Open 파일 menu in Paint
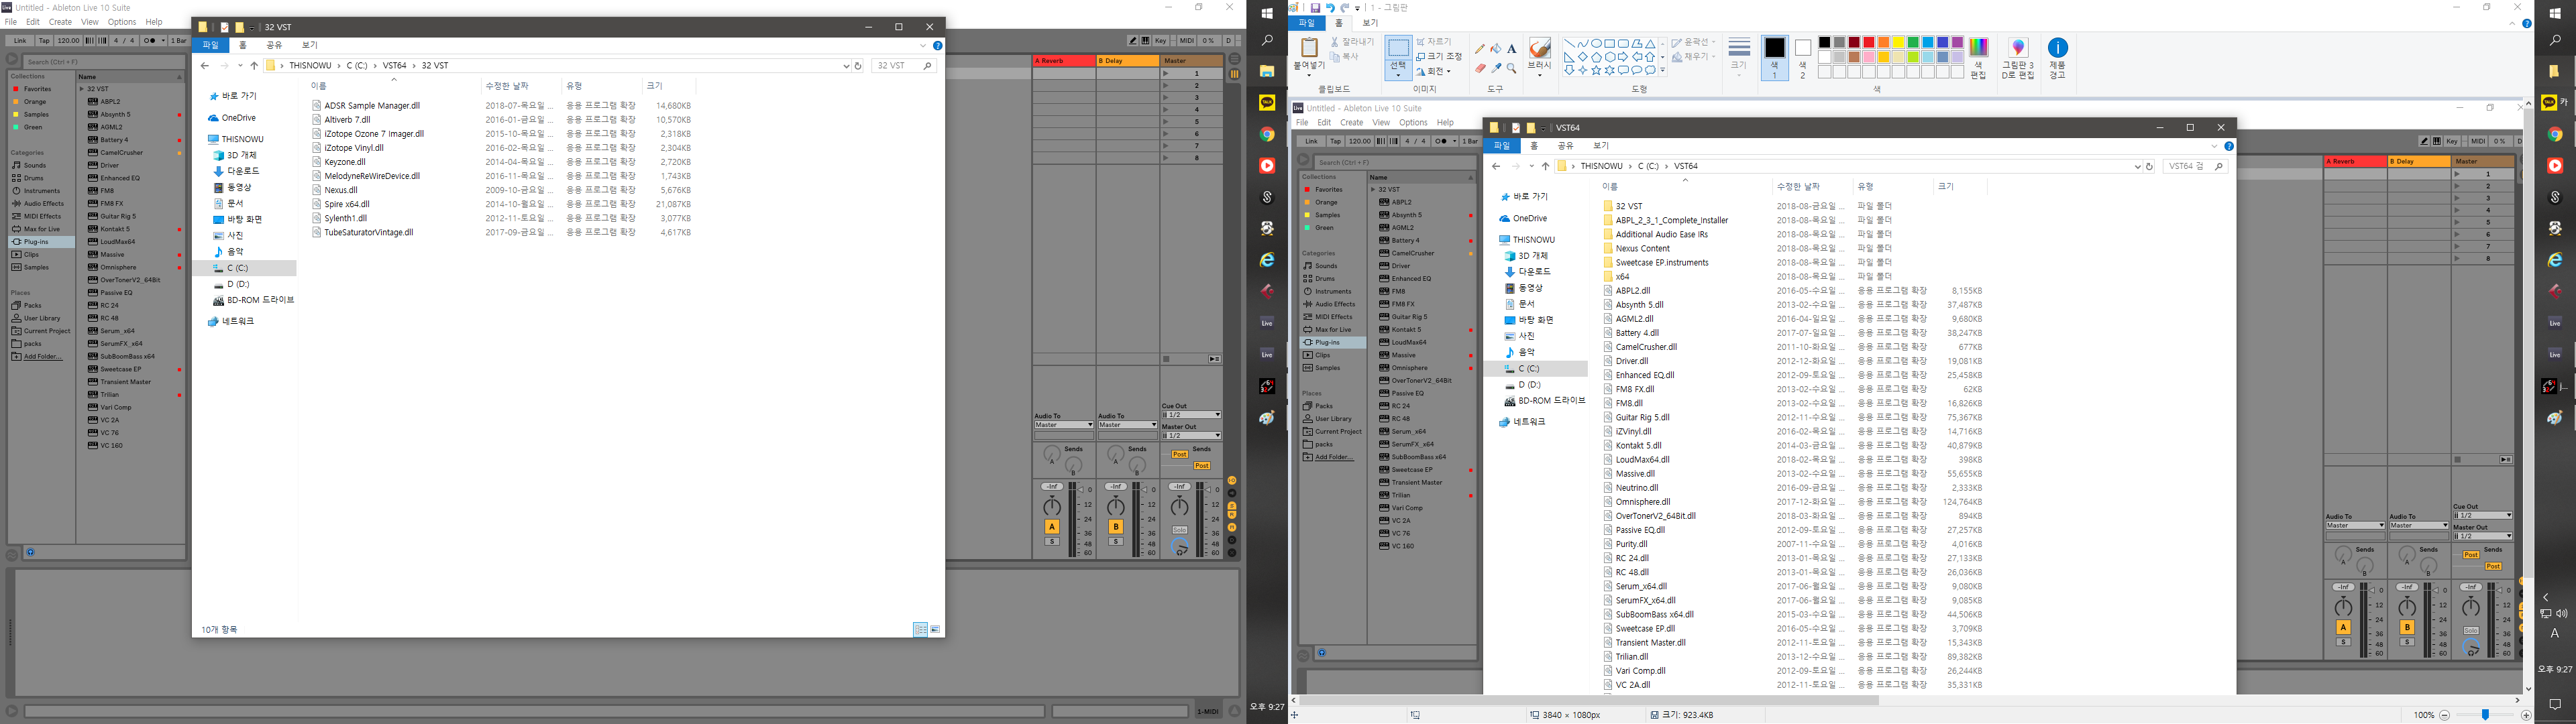2576x724 pixels. point(1306,23)
